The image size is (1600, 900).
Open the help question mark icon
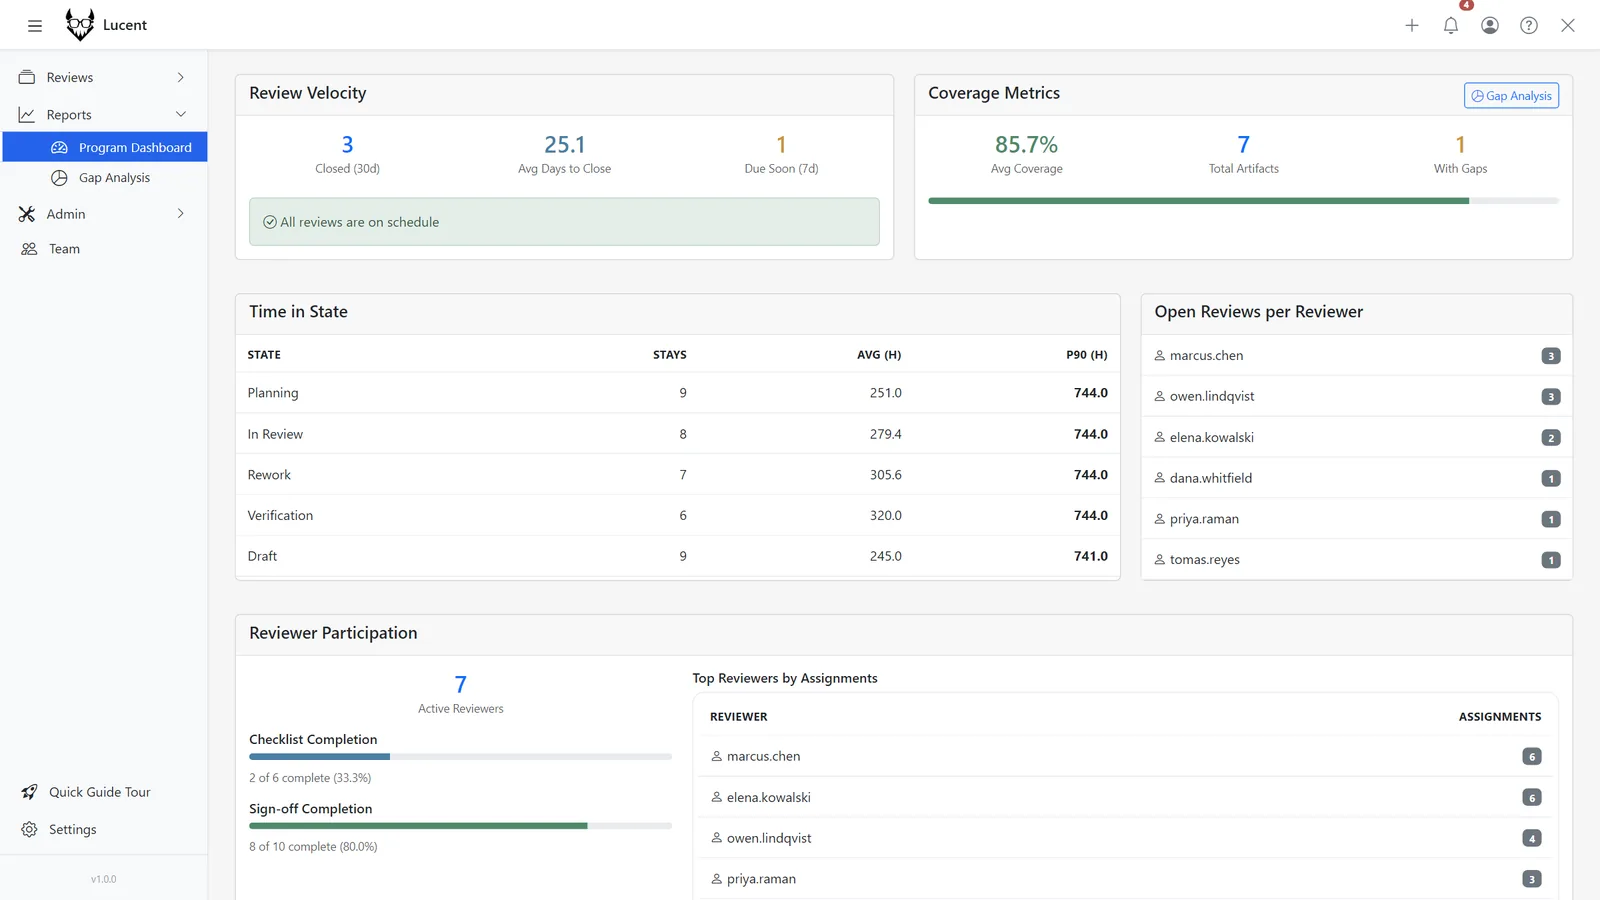(x=1529, y=26)
